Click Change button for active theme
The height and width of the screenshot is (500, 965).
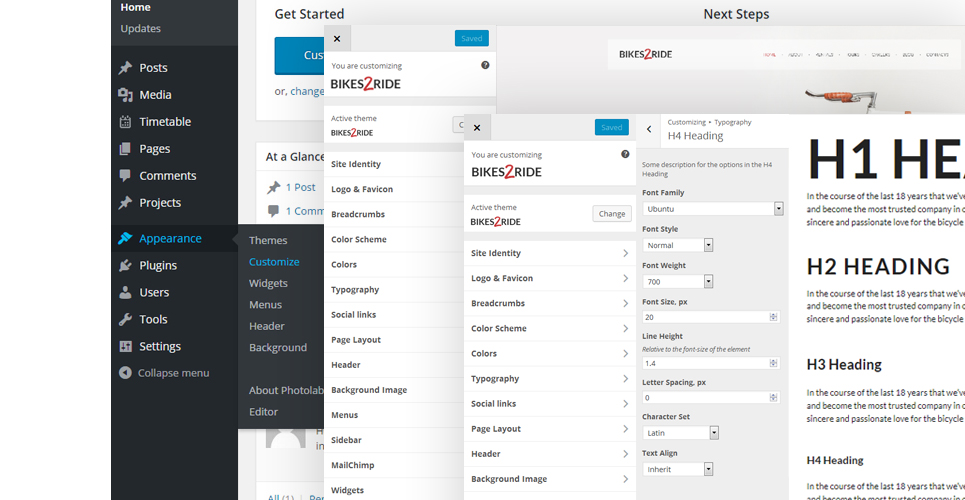point(612,214)
